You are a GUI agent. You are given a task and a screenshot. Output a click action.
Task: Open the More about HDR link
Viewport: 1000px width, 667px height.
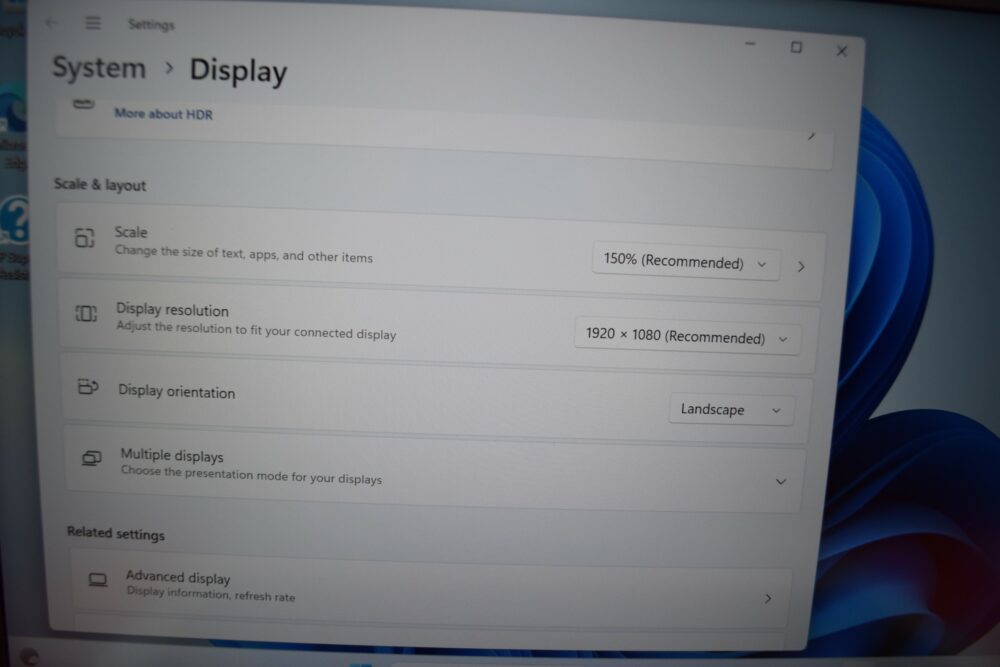(x=163, y=114)
